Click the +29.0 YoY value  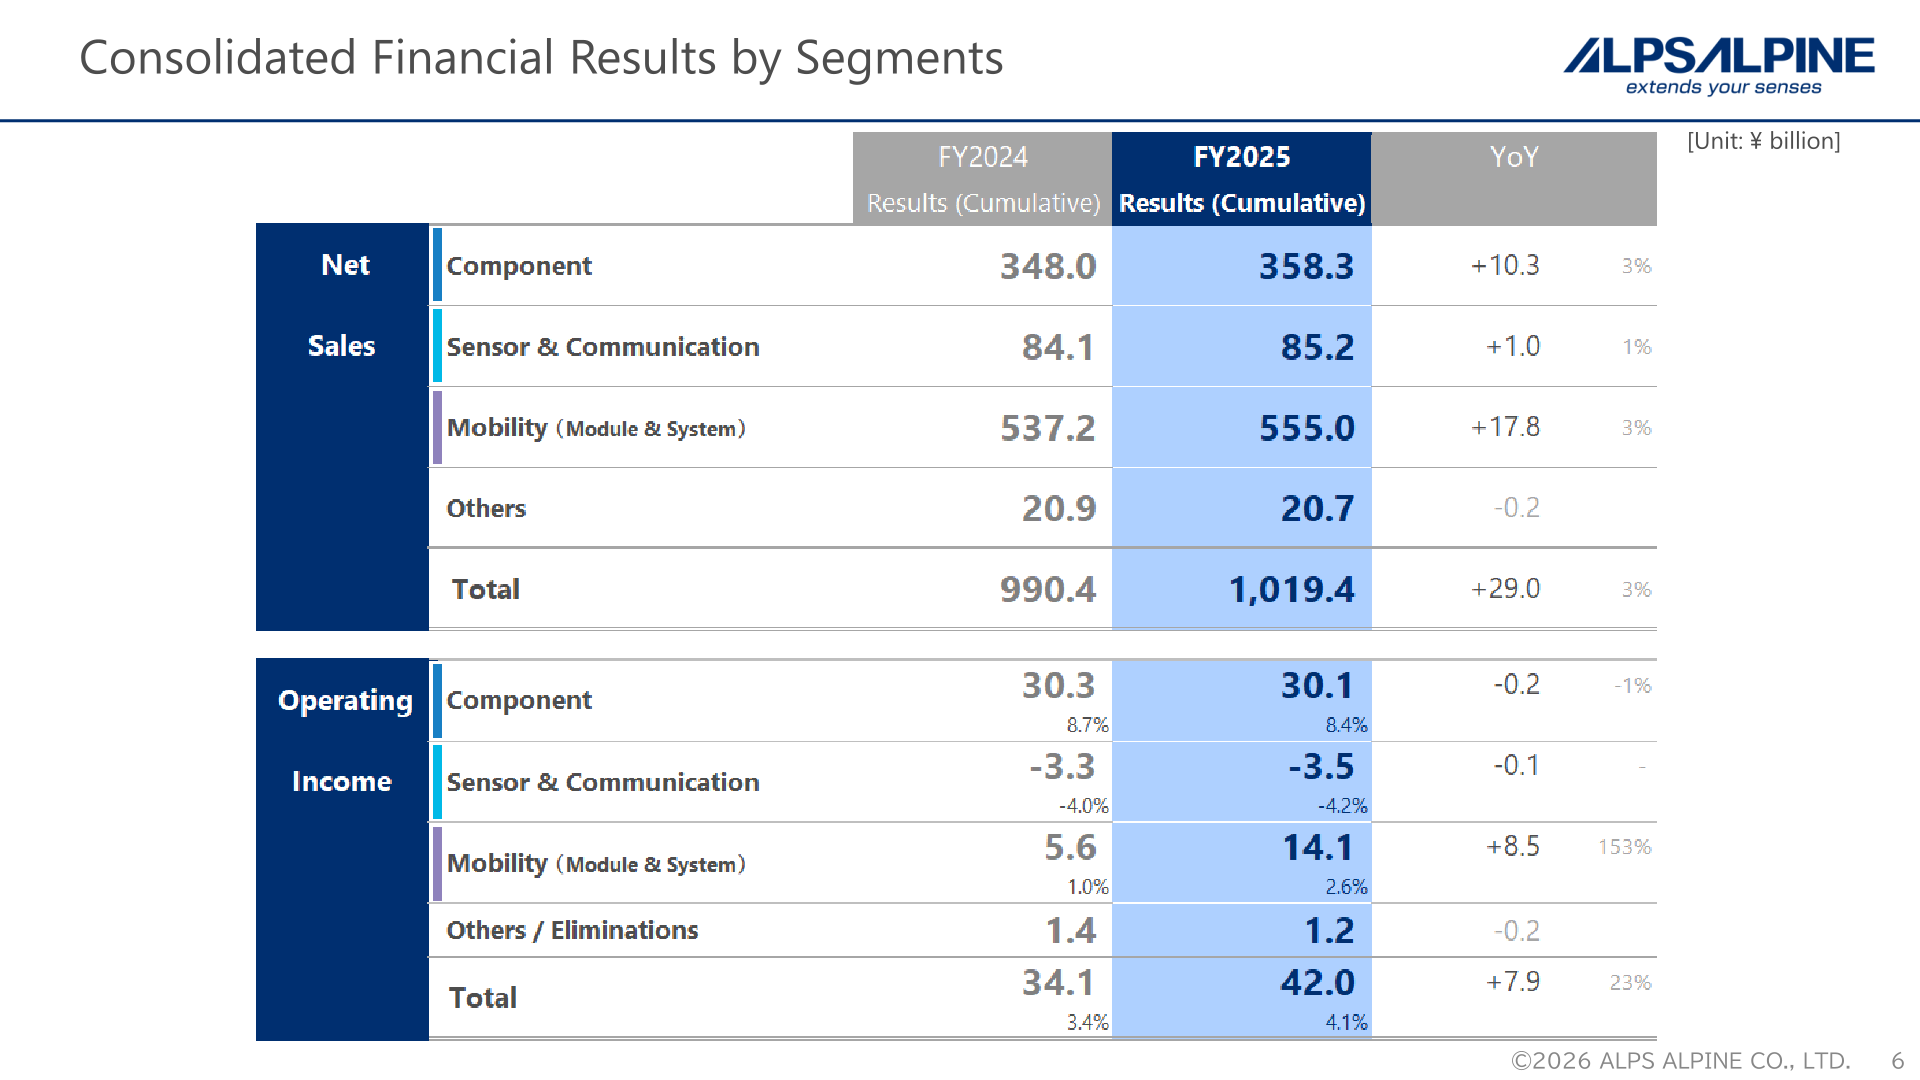tap(1505, 588)
